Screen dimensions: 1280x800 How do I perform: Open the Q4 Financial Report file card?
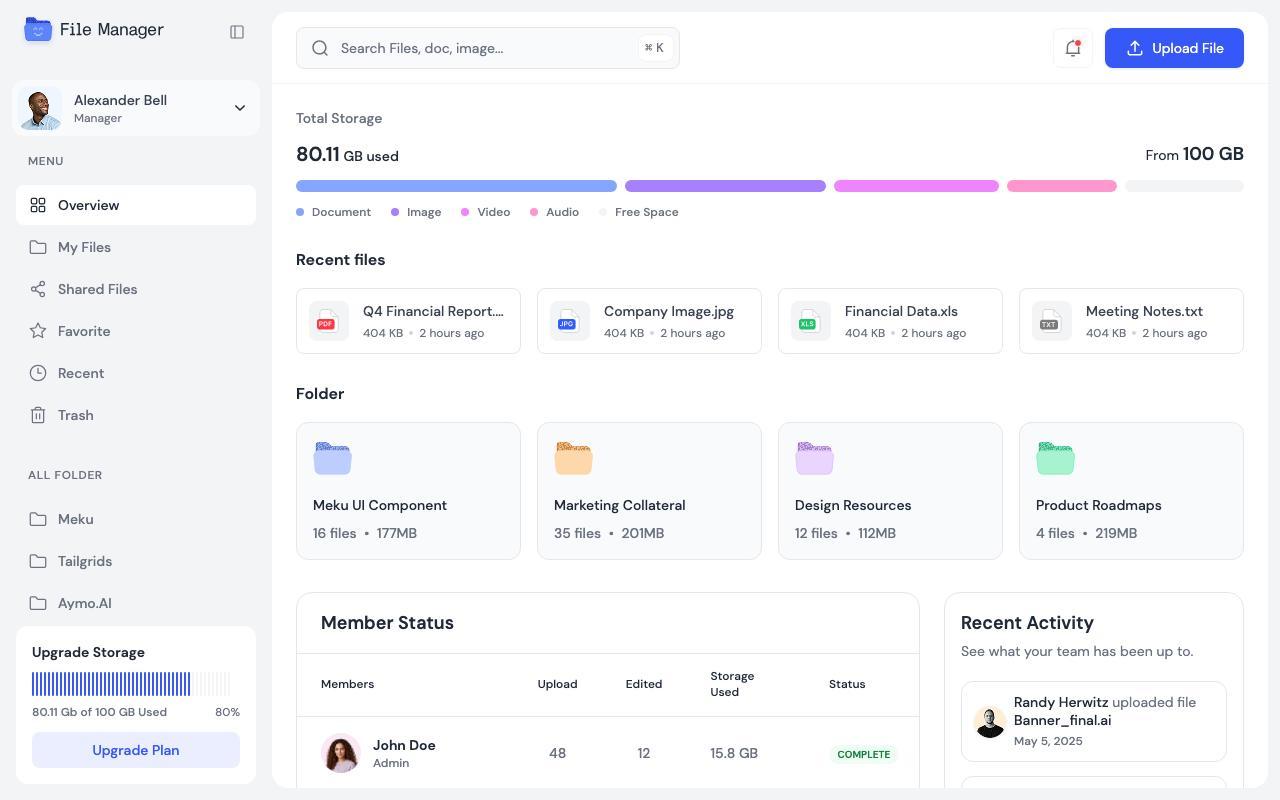[408, 321]
